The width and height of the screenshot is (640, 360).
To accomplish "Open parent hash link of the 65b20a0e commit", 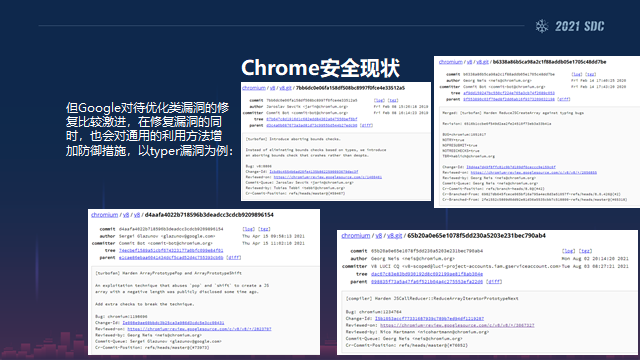I will [427, 282].
